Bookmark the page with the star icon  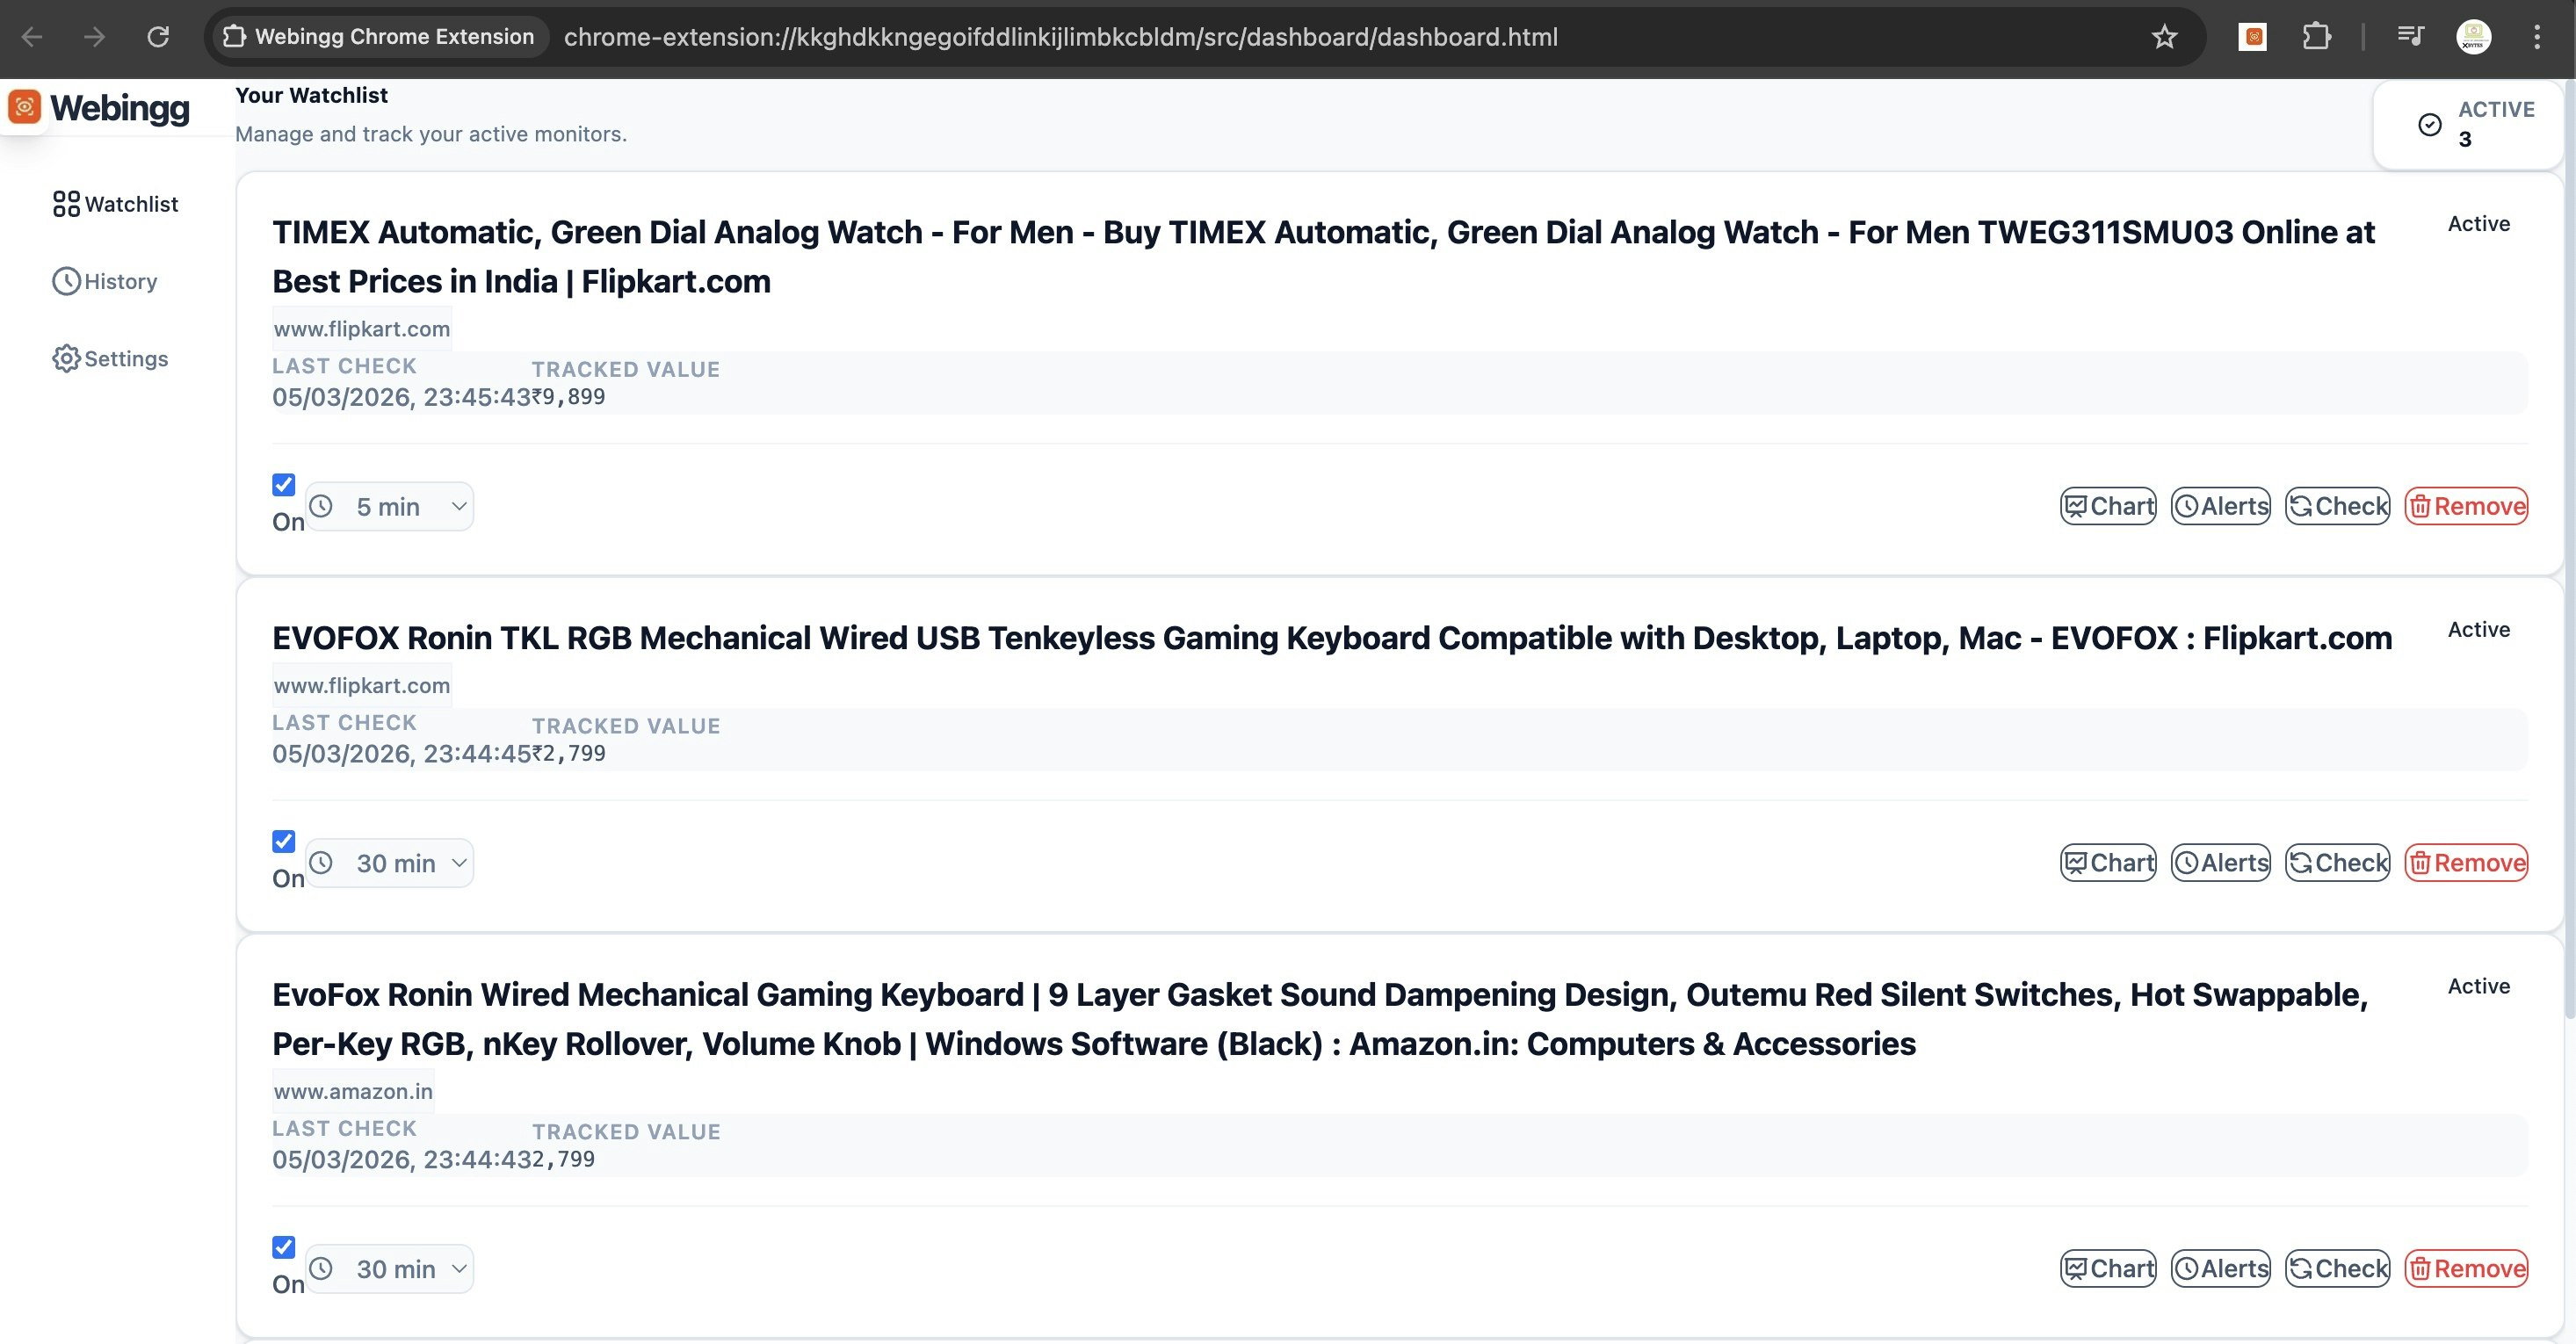click(2163, 36)
